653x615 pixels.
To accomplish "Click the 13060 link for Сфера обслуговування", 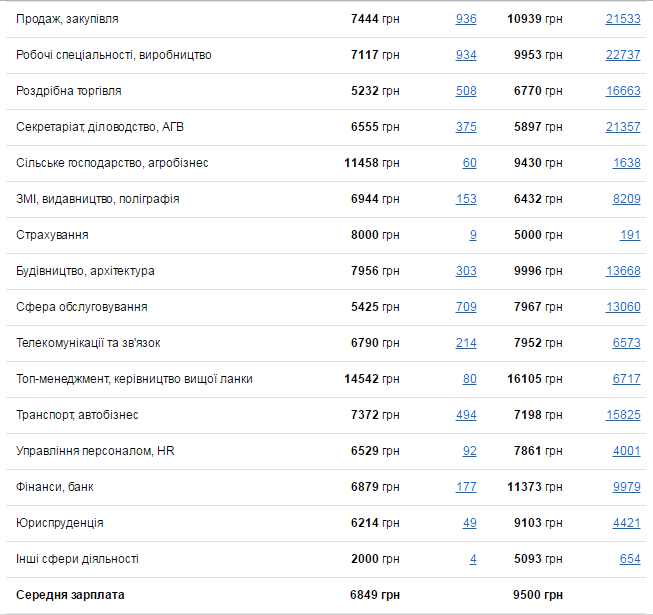I will click(622, 307).
